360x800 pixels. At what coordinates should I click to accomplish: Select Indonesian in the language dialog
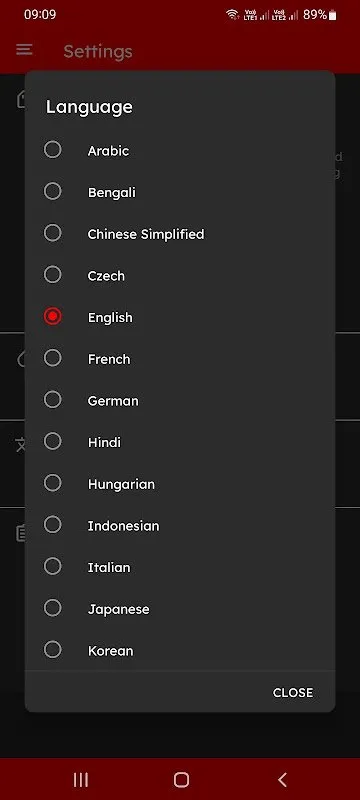53,525
